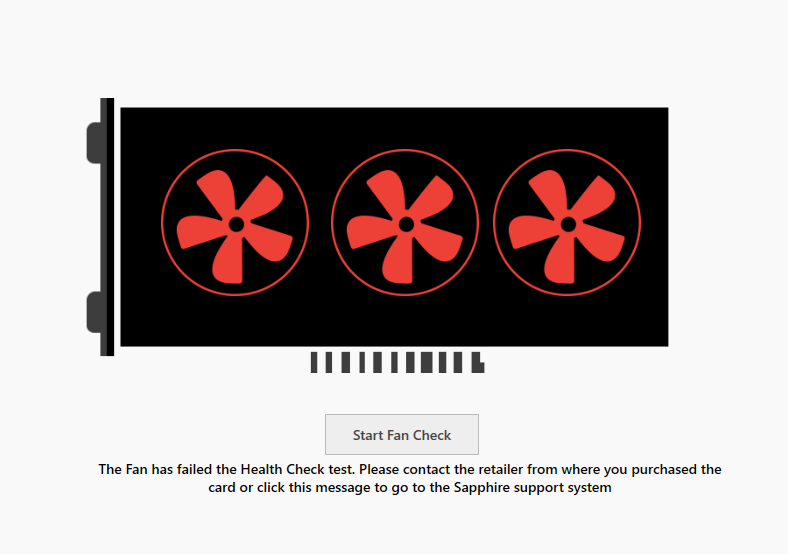788x554 pixels.
Task: Click the PCIe connector pins below card
Action: (x=398, y=362)
